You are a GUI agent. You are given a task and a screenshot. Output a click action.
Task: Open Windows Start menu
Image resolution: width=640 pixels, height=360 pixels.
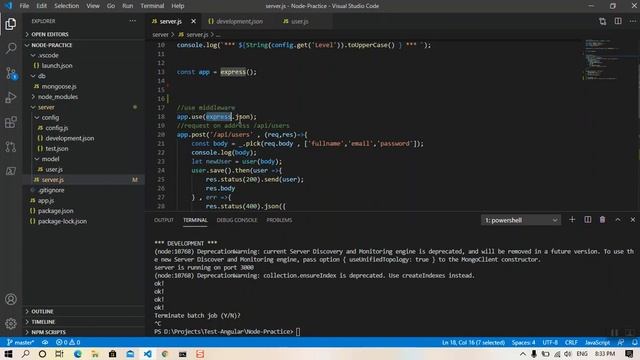pyautogui.click(x=8, y=354)
